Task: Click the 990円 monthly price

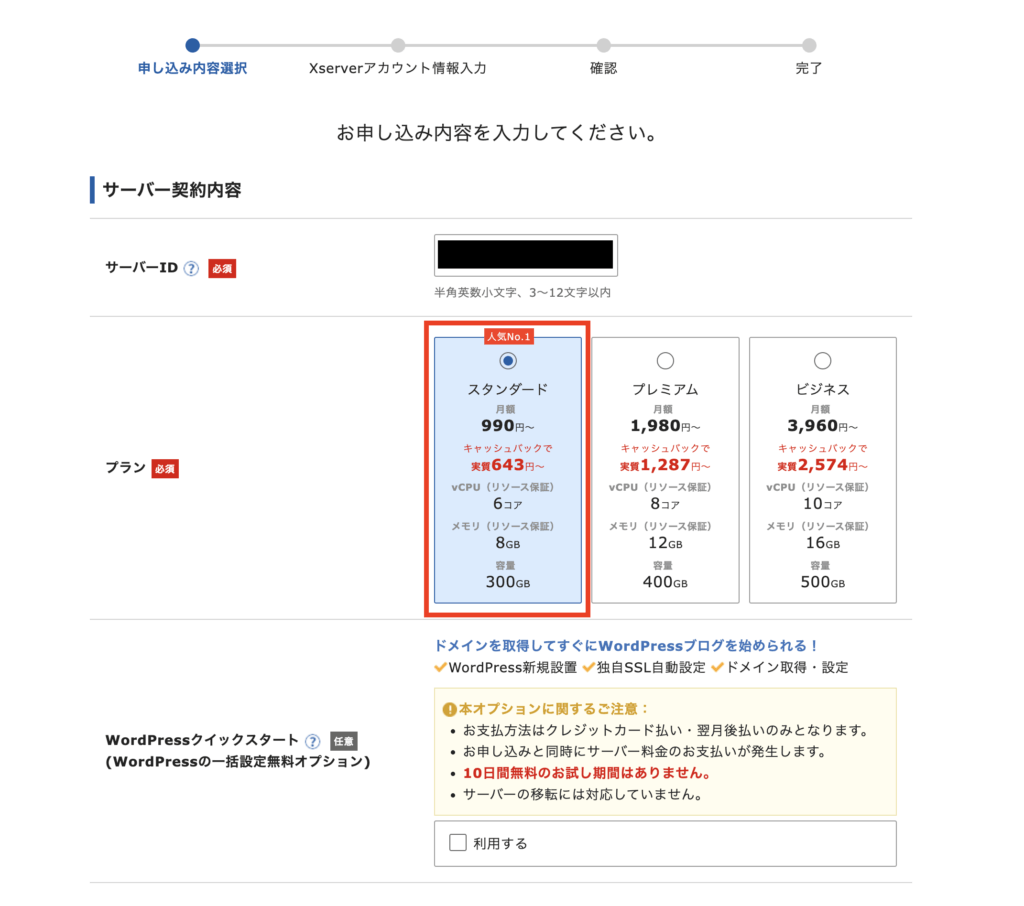Action: coord(507,426)
